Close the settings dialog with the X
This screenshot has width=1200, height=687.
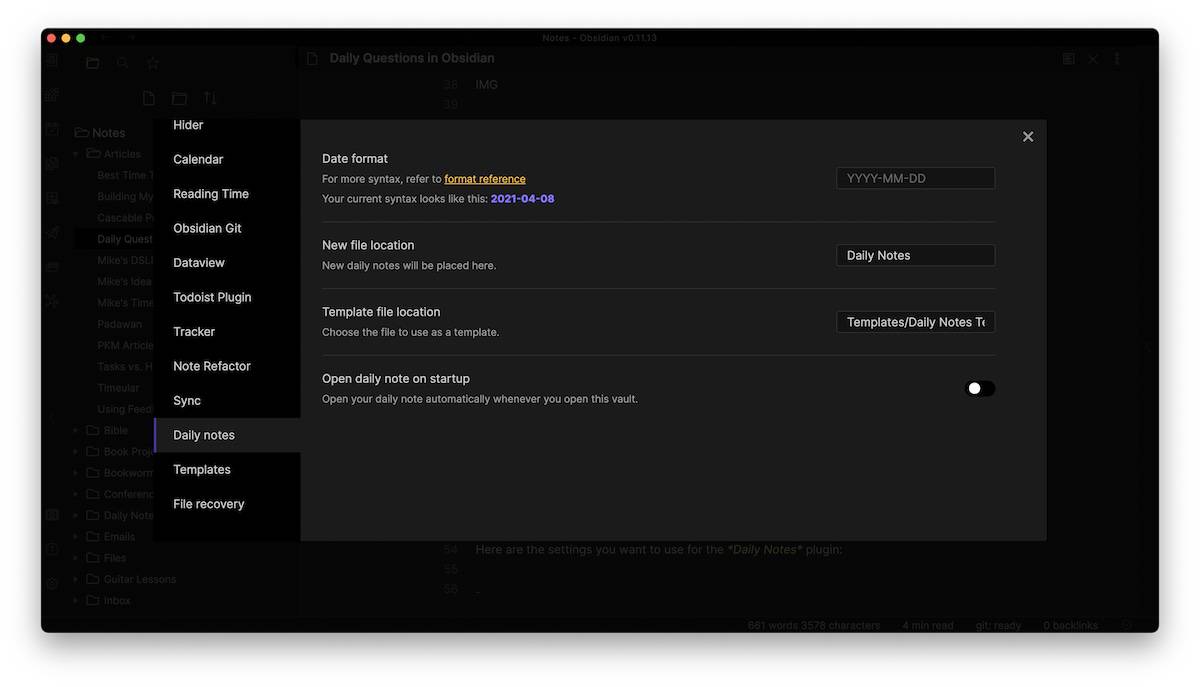[x=1028, y=137]
